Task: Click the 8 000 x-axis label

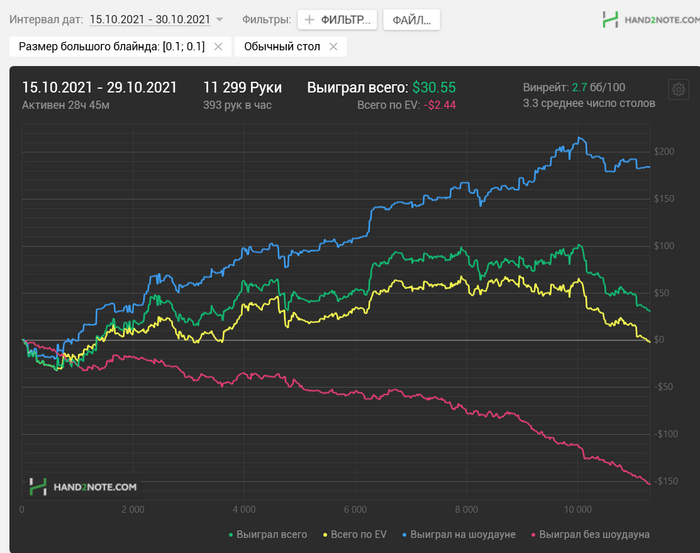Action: pos(467,509)
